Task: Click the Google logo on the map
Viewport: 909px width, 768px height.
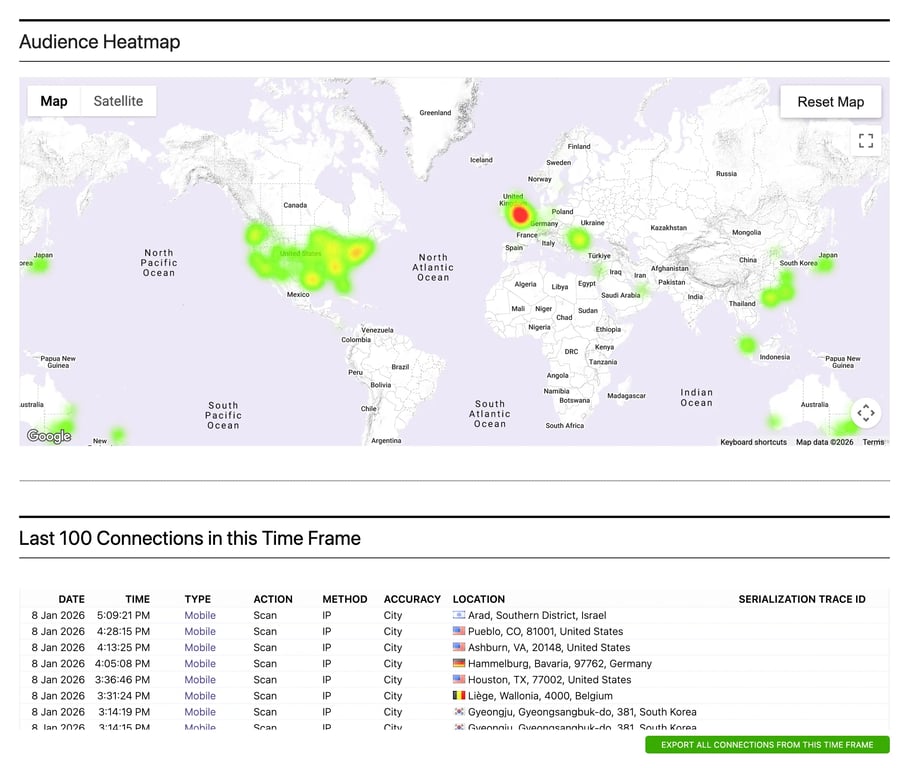Action: pos(48,435)
